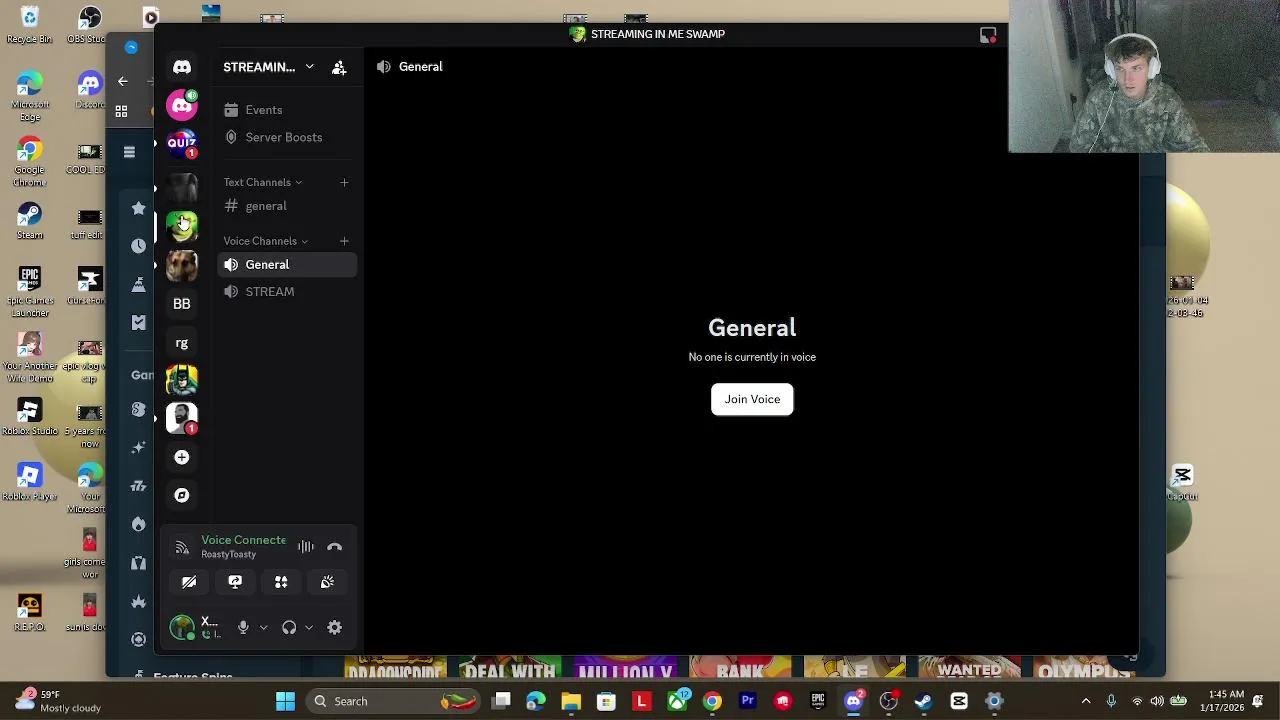Click Add a Server plus icon
The width and height of the screenshot is (1280, 720).
pyautogui.click(x=182, y=457)
